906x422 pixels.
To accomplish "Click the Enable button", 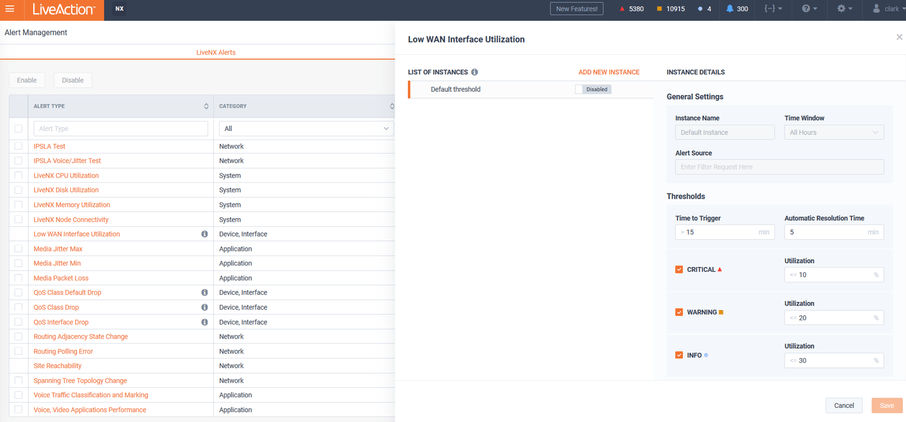I will (x=27, y=80).
